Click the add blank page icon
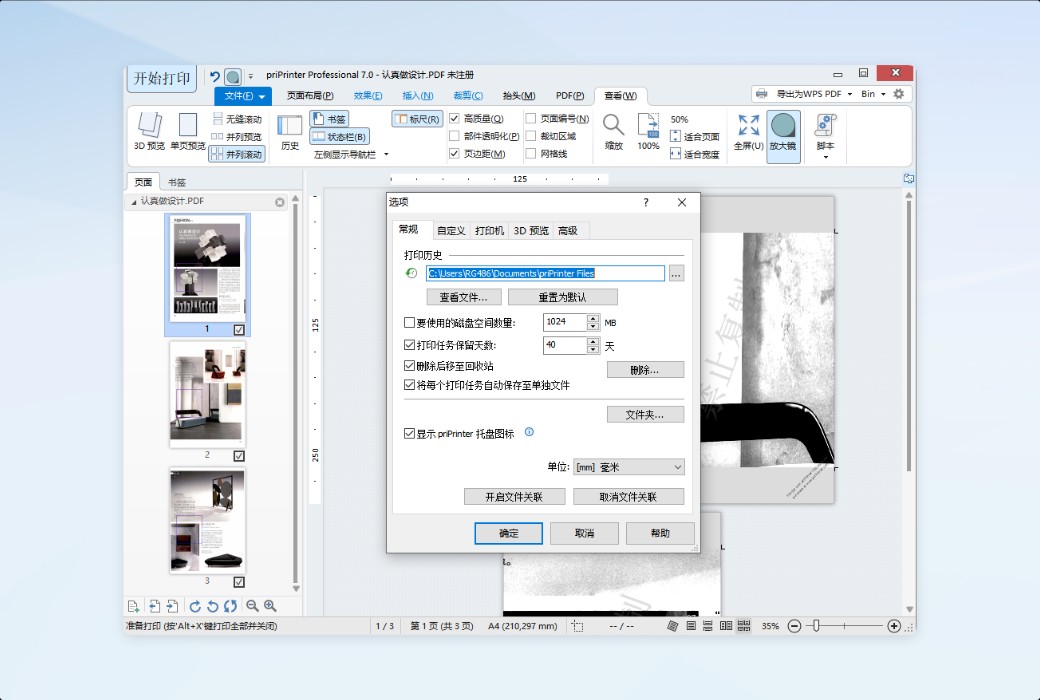 [133, 606]
